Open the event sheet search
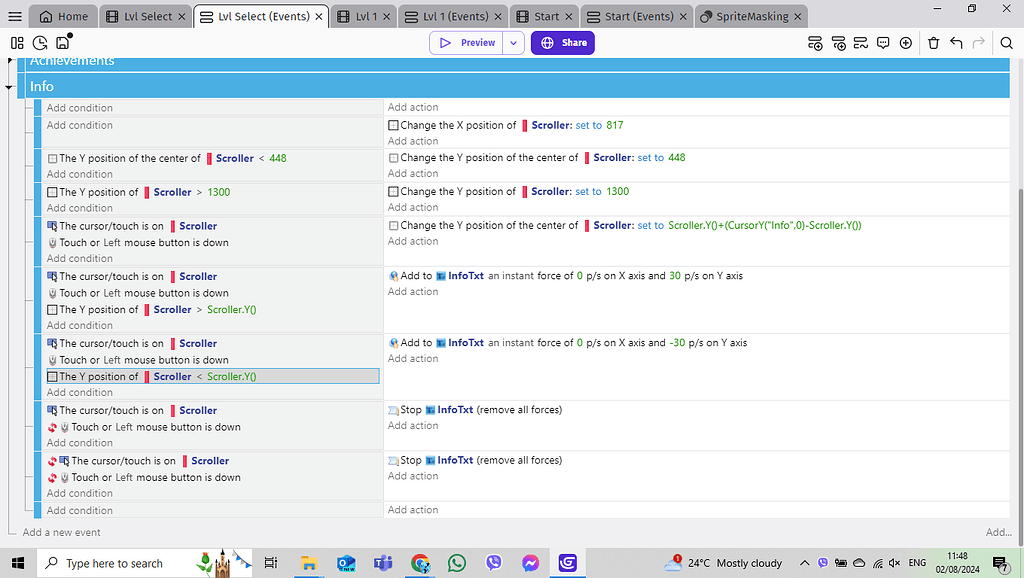 (x=1007, y=43)
